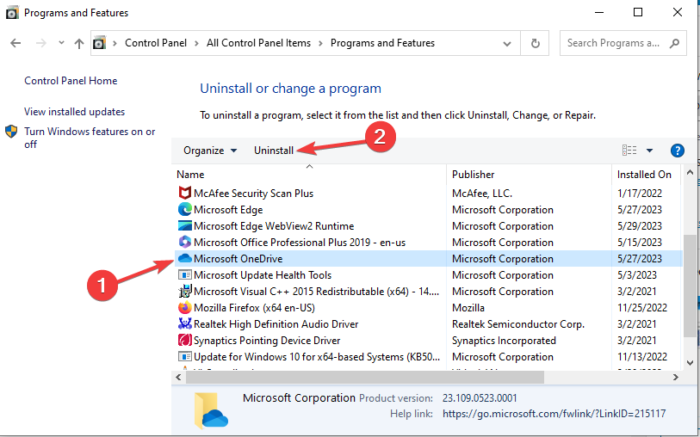This screenshot has width=700, height=437.
Task: Open the address bar history dropdown
Action: pyautogui.click(x=511, y=43)
